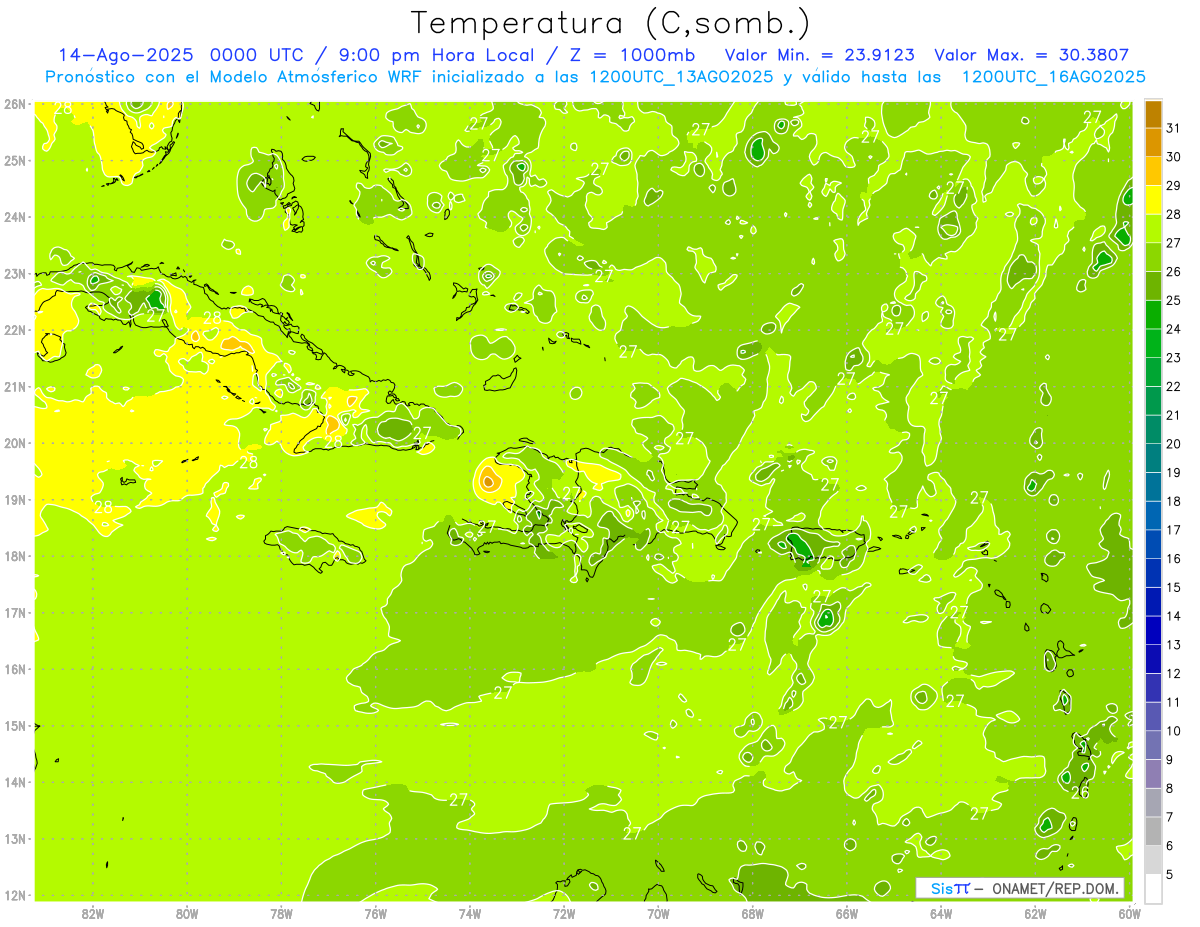This screenshot has height=927, width=1200.
Task: Select the topmost brown legend band above 31
Action: pyautogui.click(x=1153, y=114)
